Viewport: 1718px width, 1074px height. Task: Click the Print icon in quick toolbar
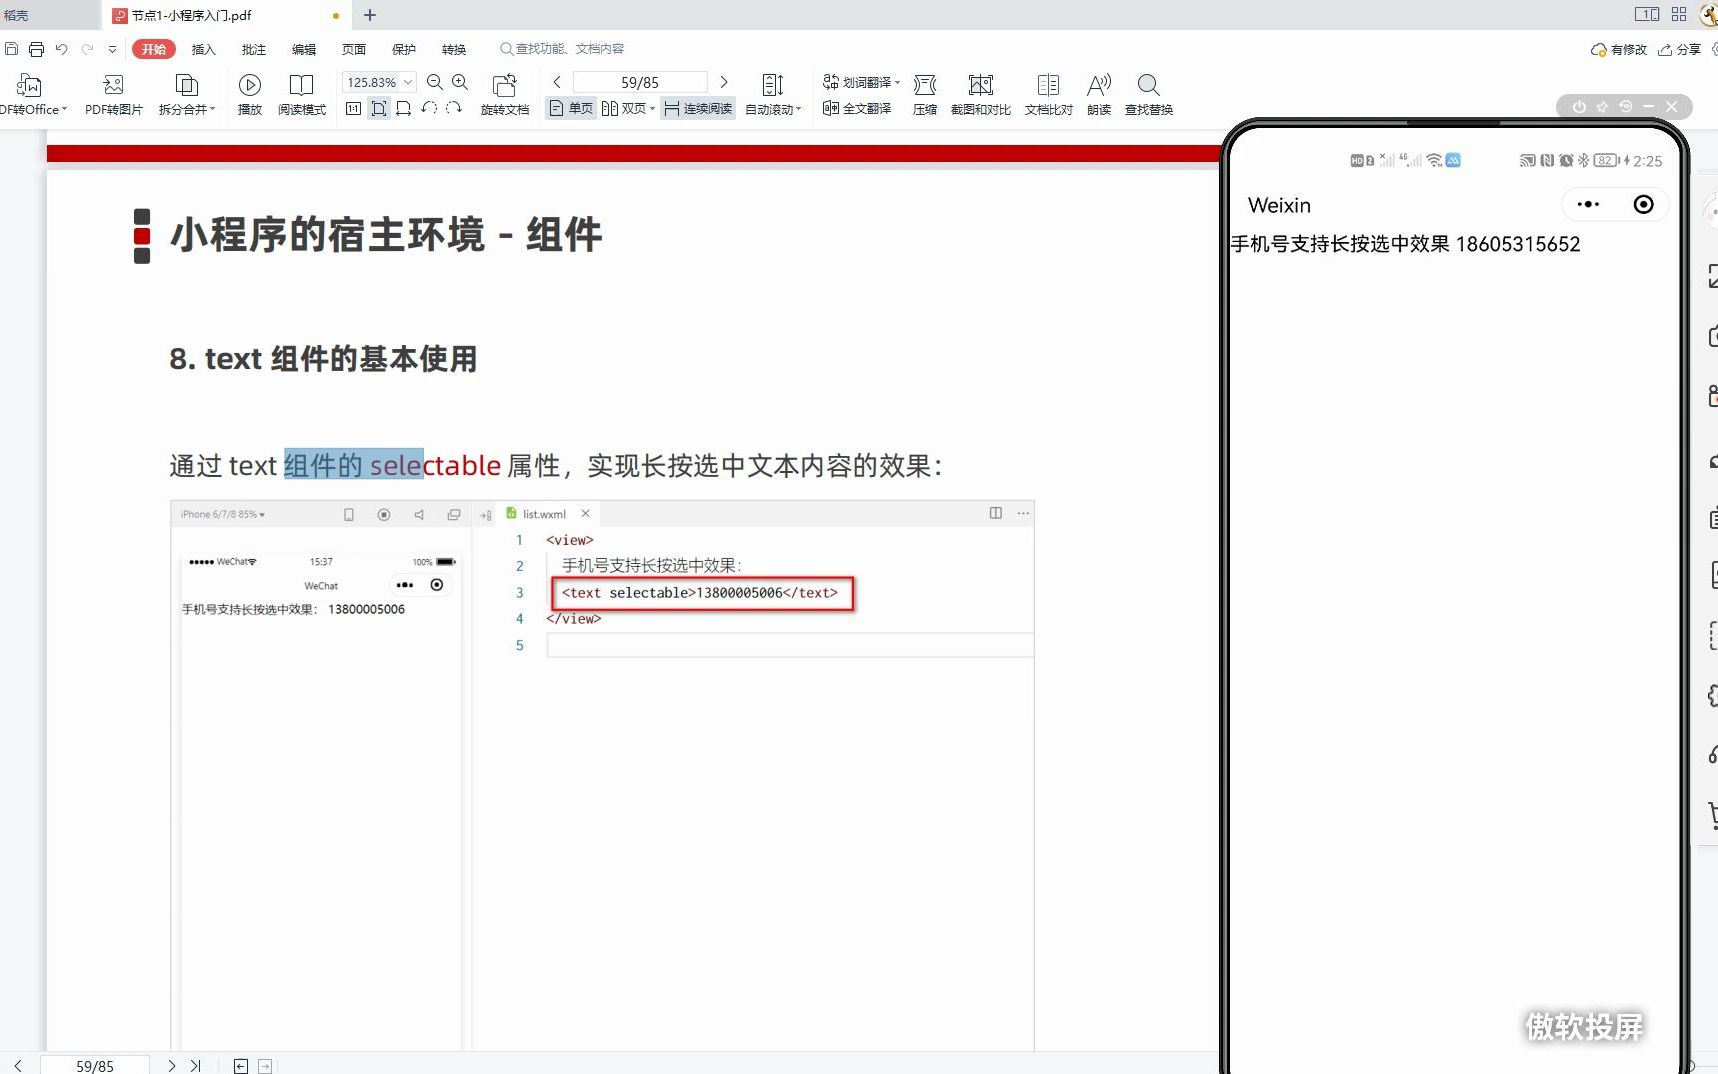[37, 49]
